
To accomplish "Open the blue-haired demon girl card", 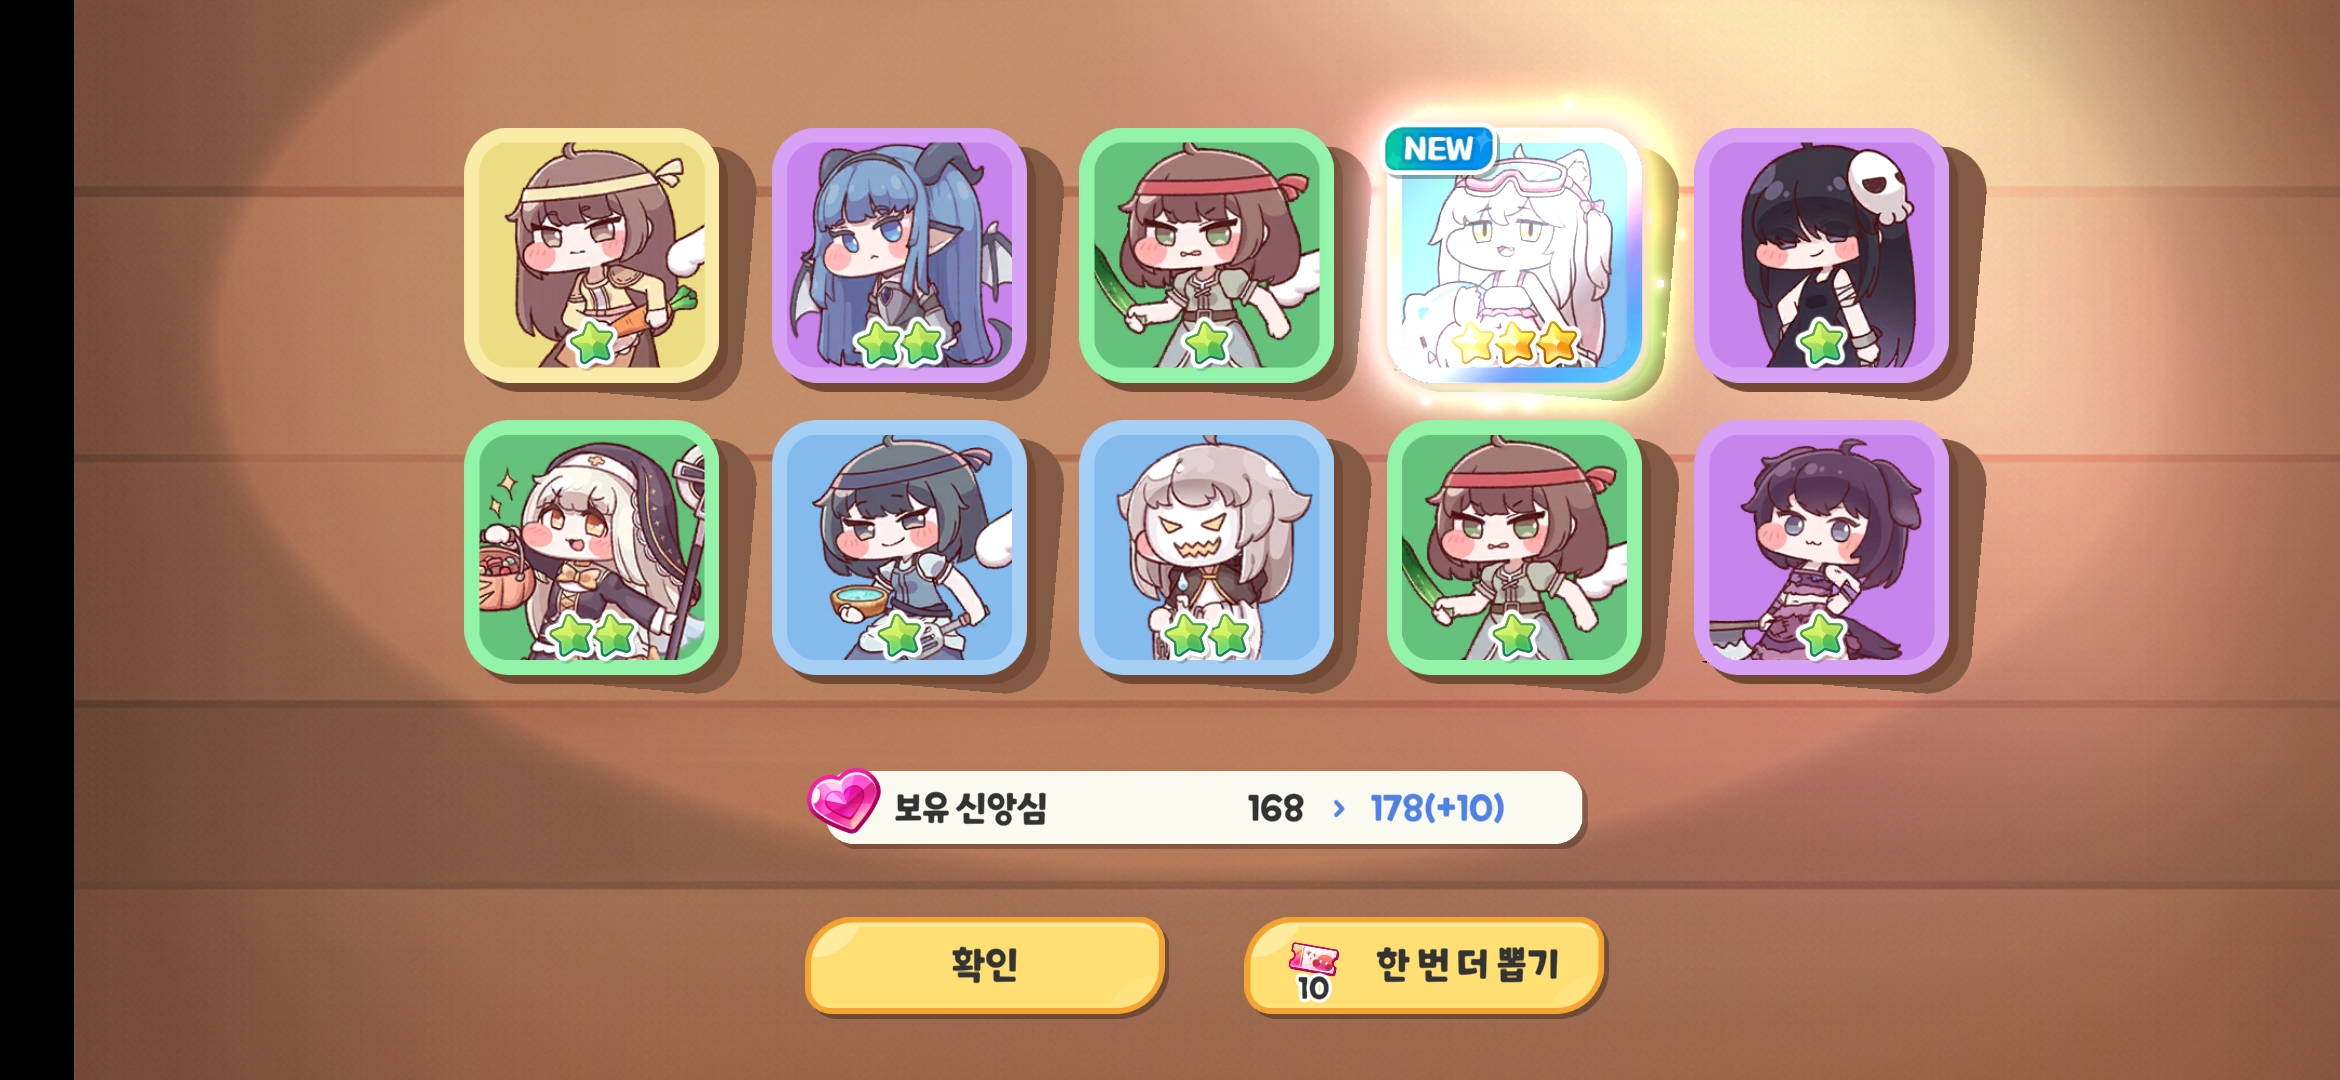I will 899,255.
